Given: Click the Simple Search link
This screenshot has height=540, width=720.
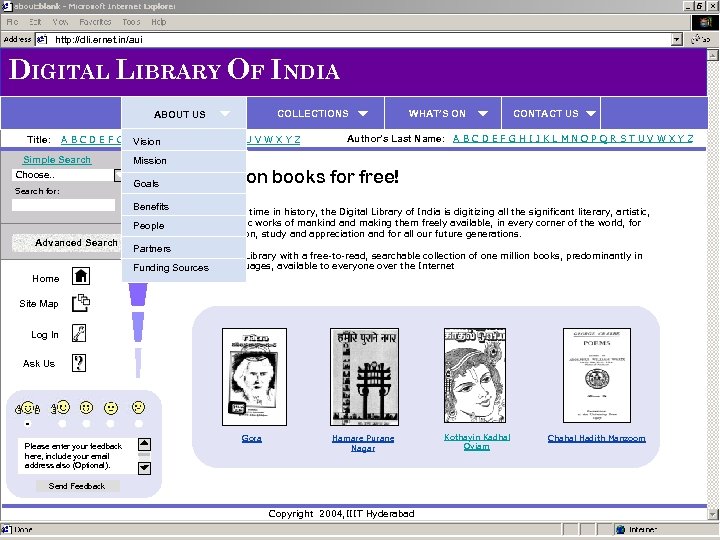Looking at the screenshot, I should pyautogui.click(x=57, y=159).
